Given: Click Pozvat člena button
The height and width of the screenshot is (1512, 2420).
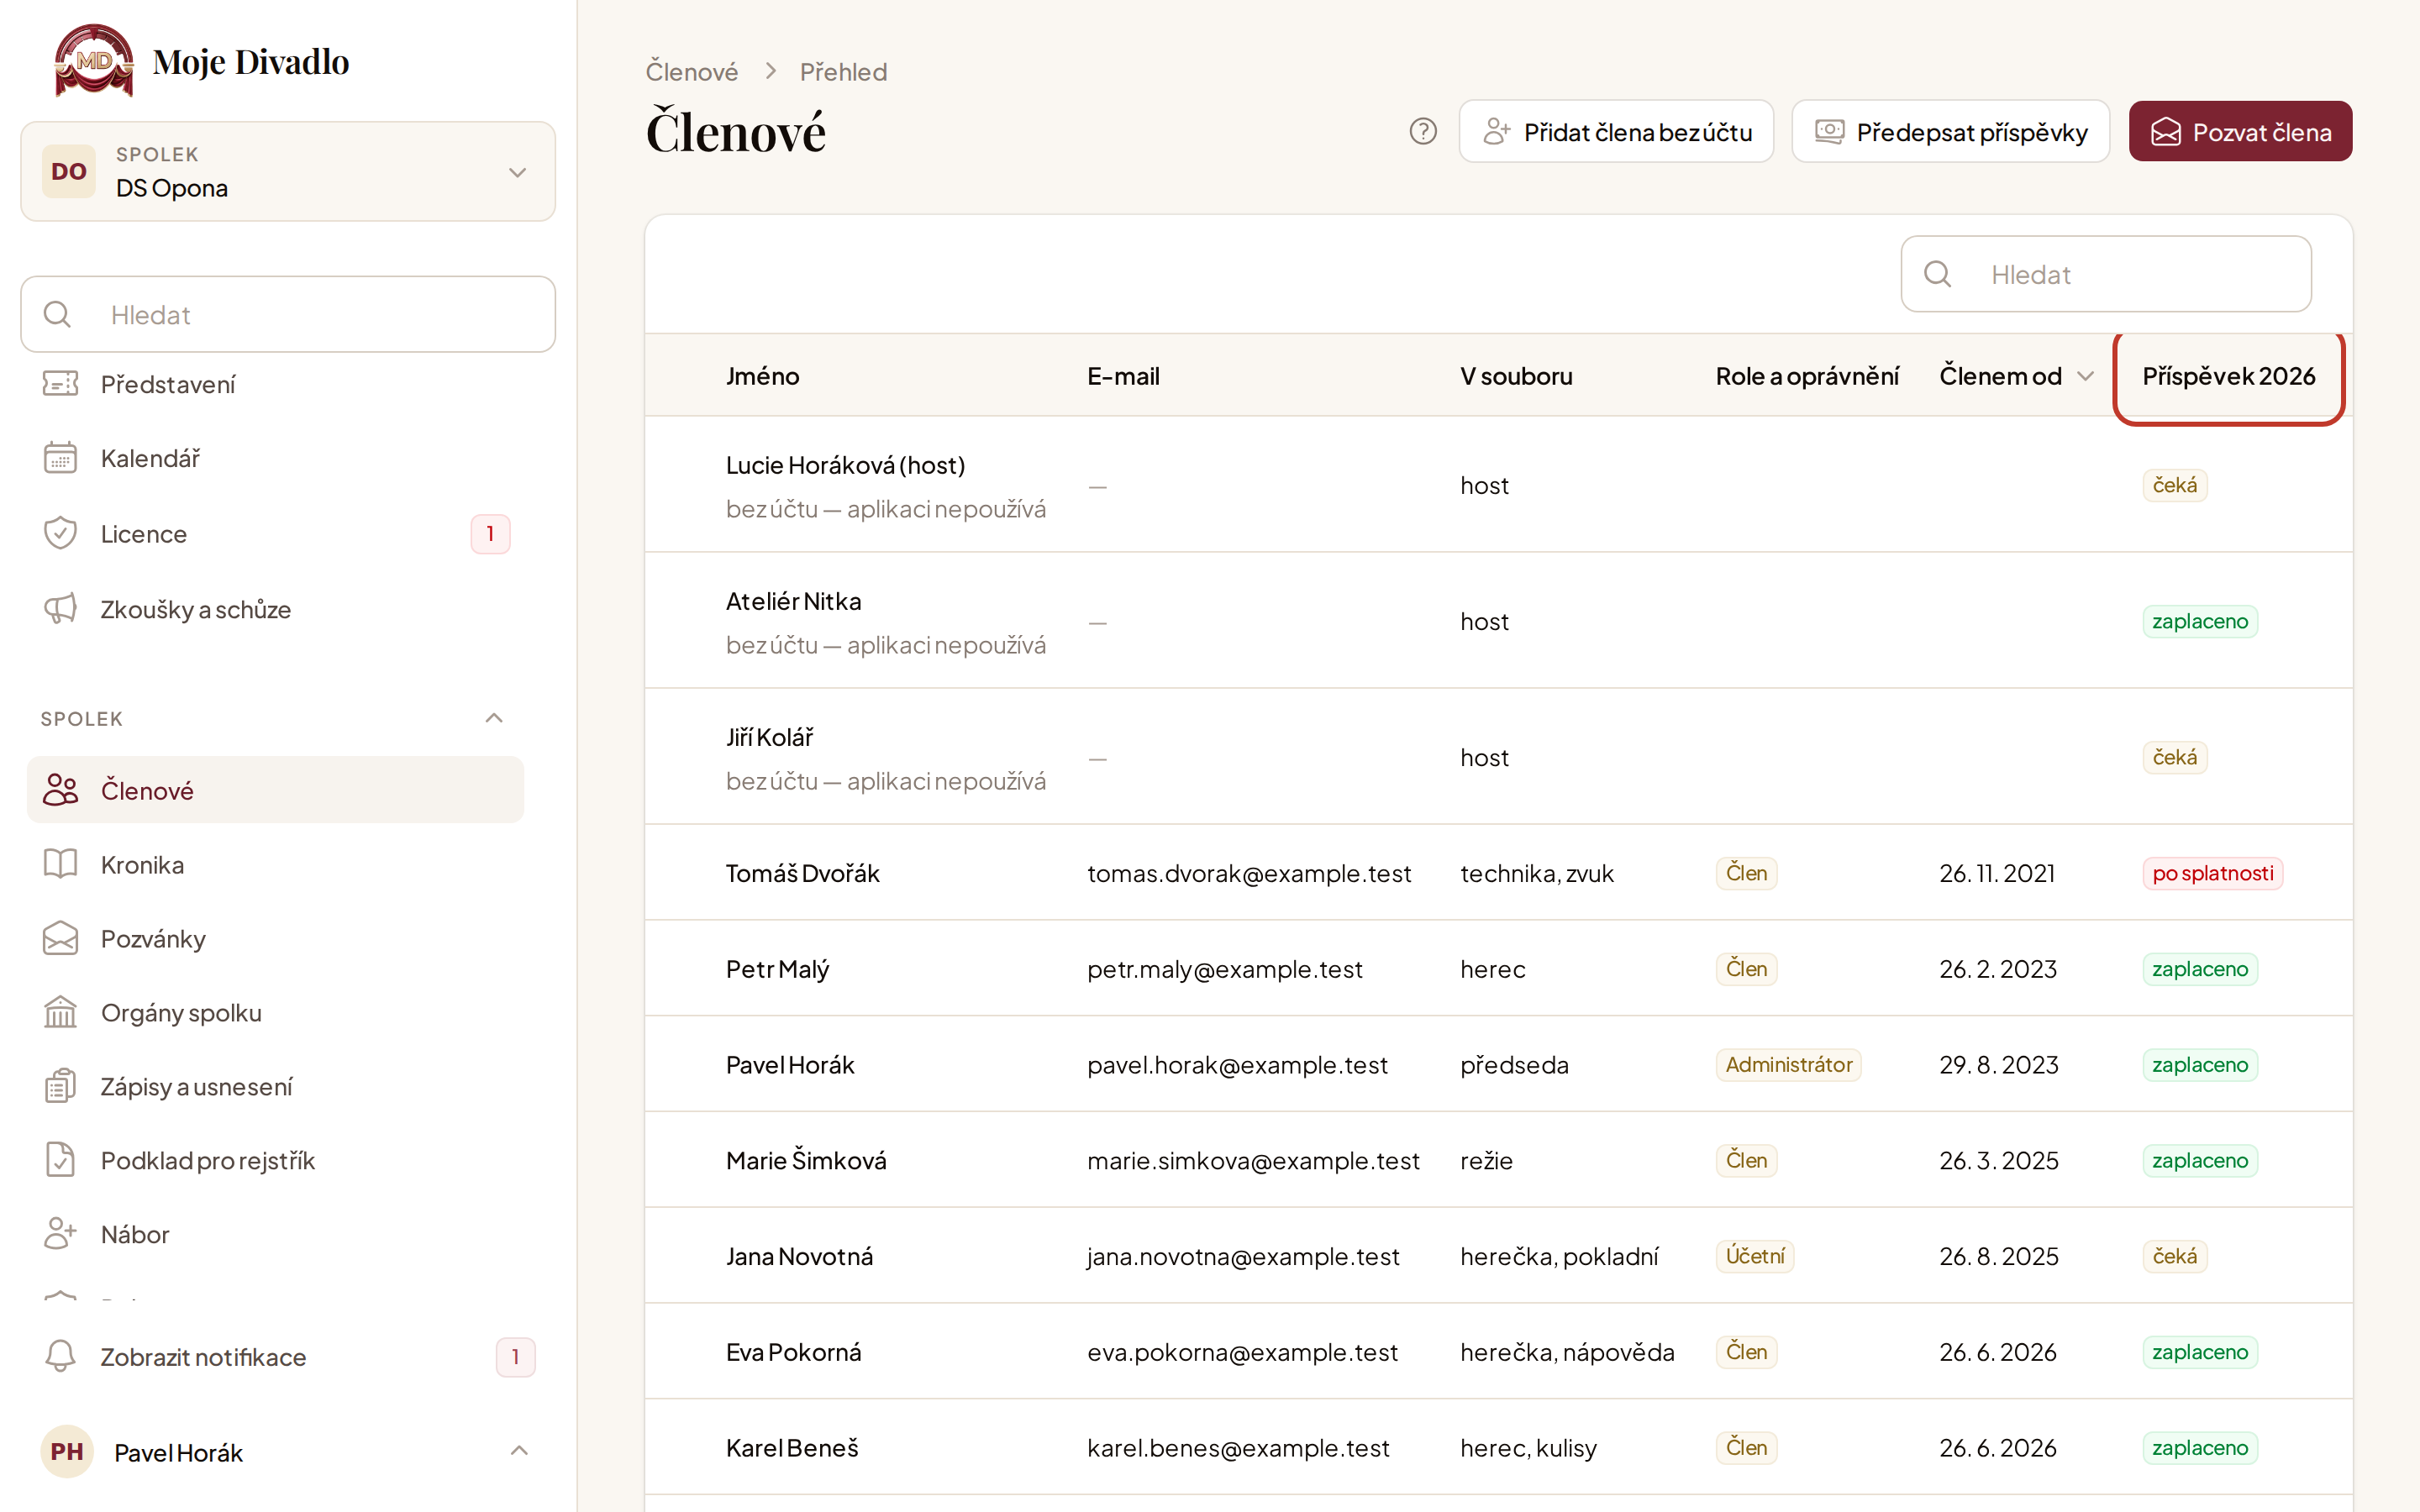Looking at the screenshot, I should (2240, 131).
